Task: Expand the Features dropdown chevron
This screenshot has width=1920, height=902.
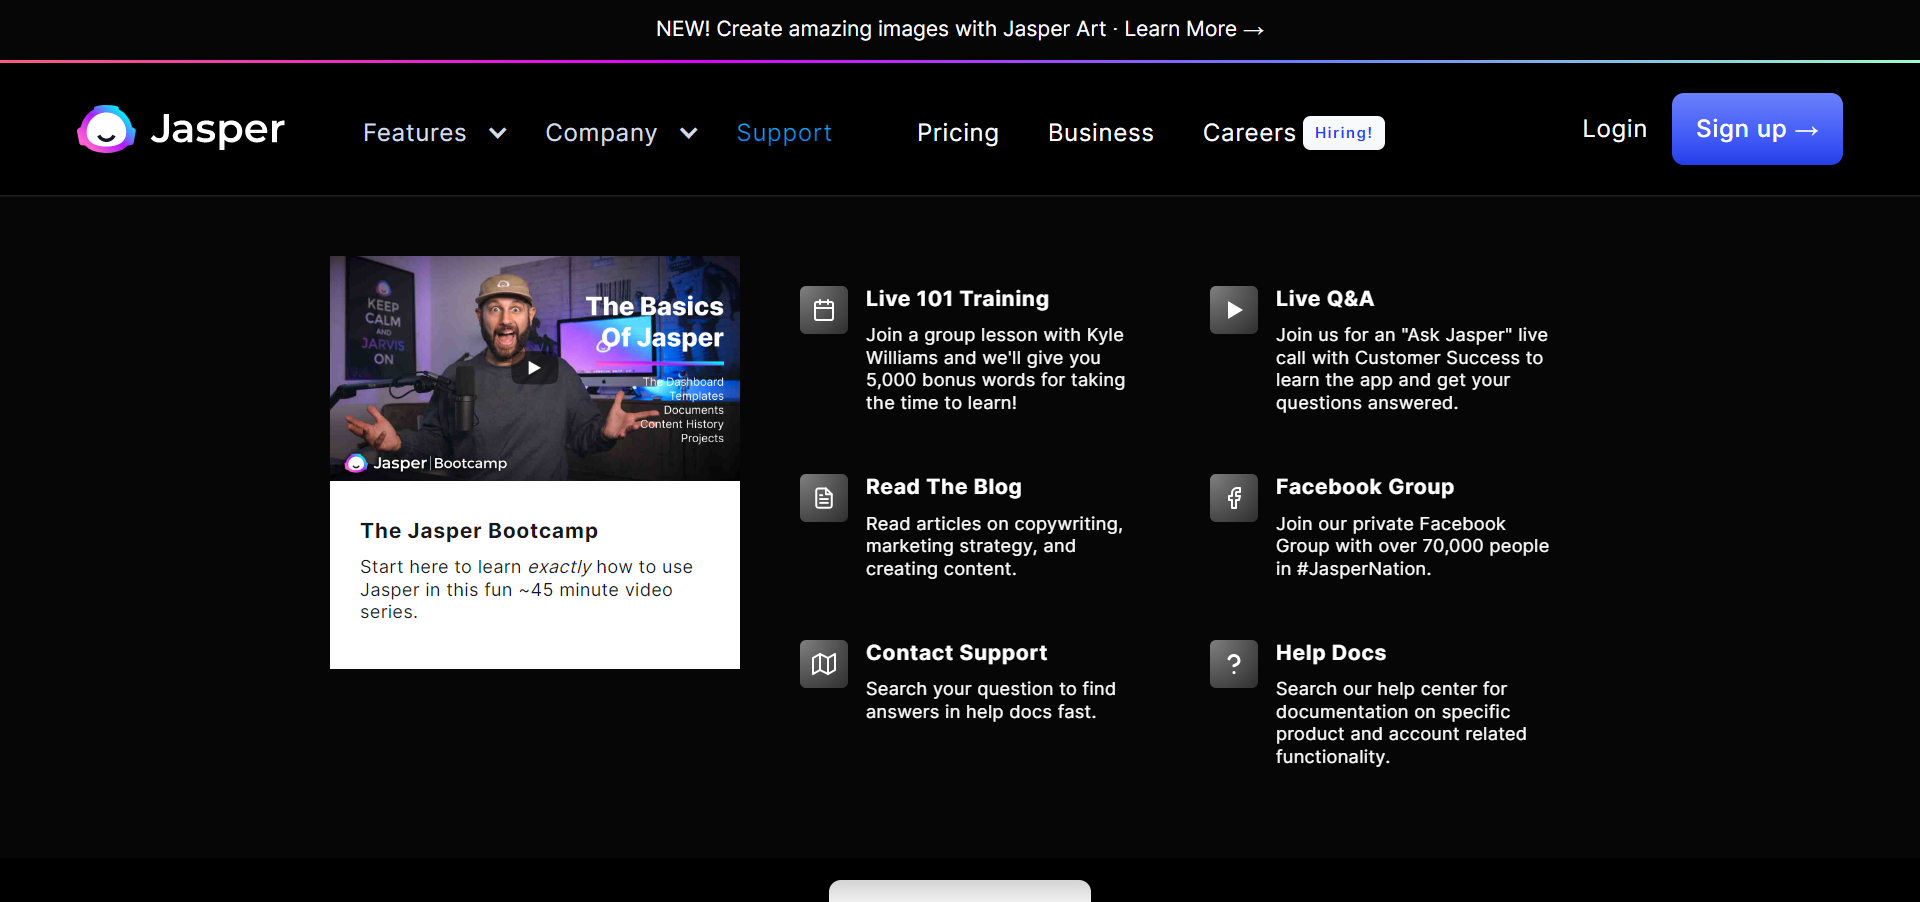Action: click(497, 133)
